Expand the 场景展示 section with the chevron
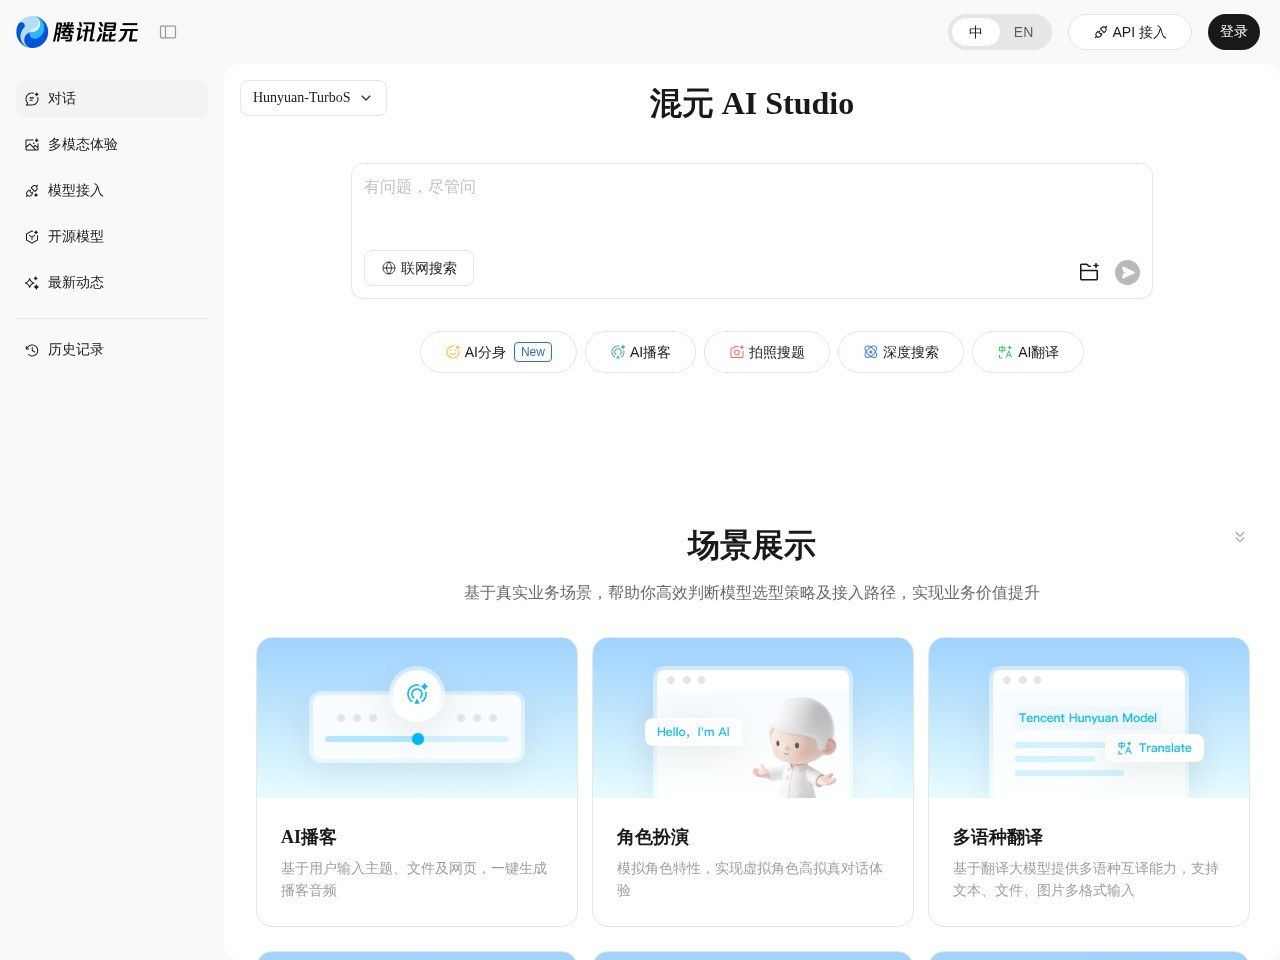The image size is (1280, 960). (1240, 537)
